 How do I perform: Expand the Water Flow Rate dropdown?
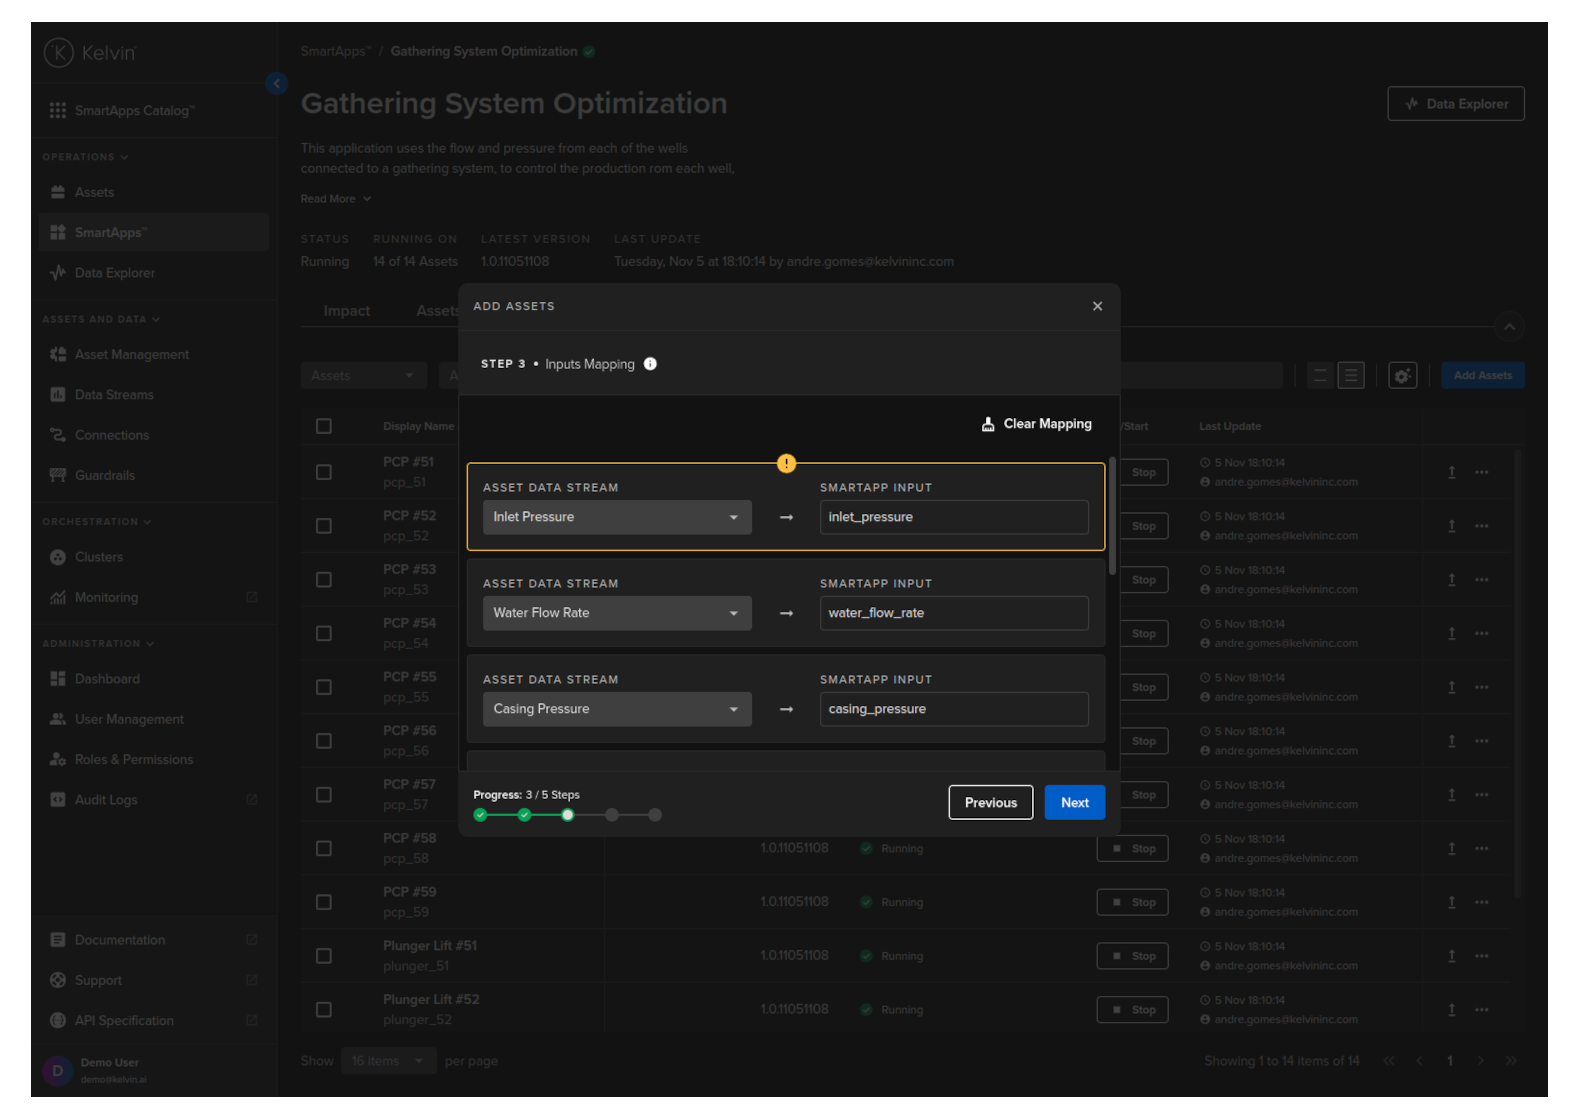pos(617,613)
